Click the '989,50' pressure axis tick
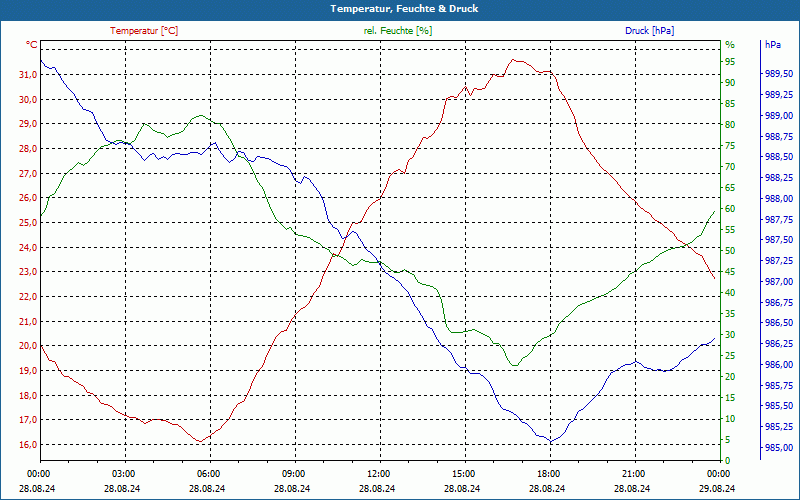Screen dimensions: 800x500 (x=779, y=74)
